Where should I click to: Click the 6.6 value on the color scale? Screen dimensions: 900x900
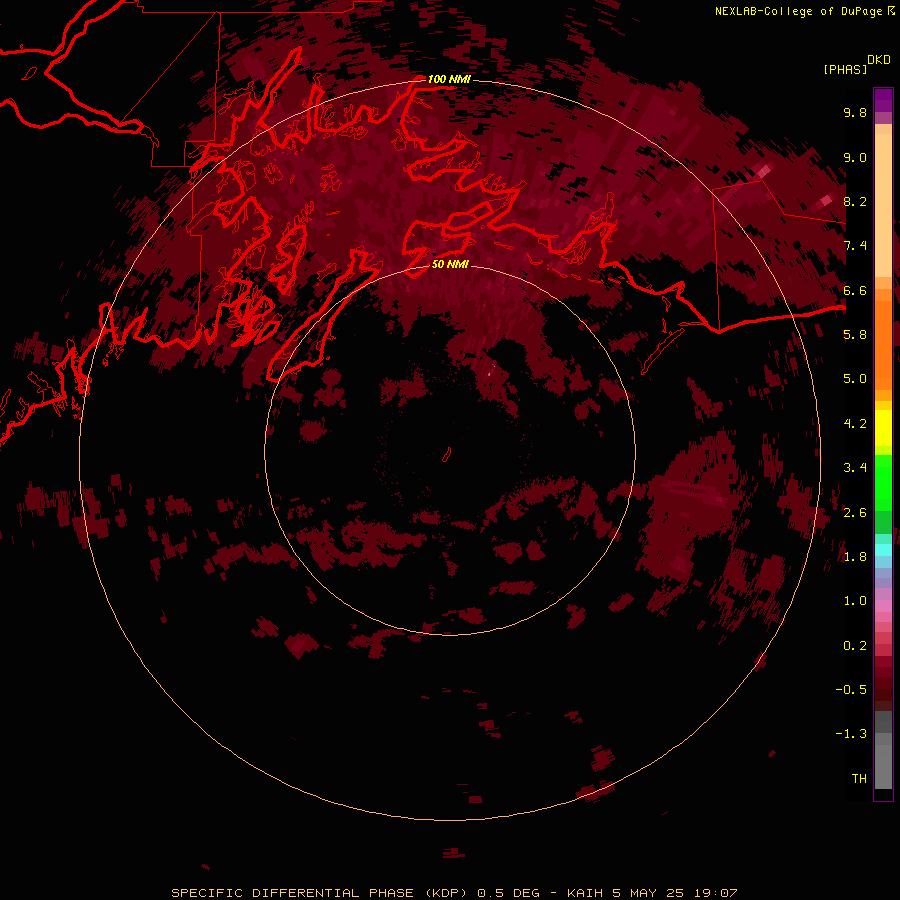coord(855,290)
